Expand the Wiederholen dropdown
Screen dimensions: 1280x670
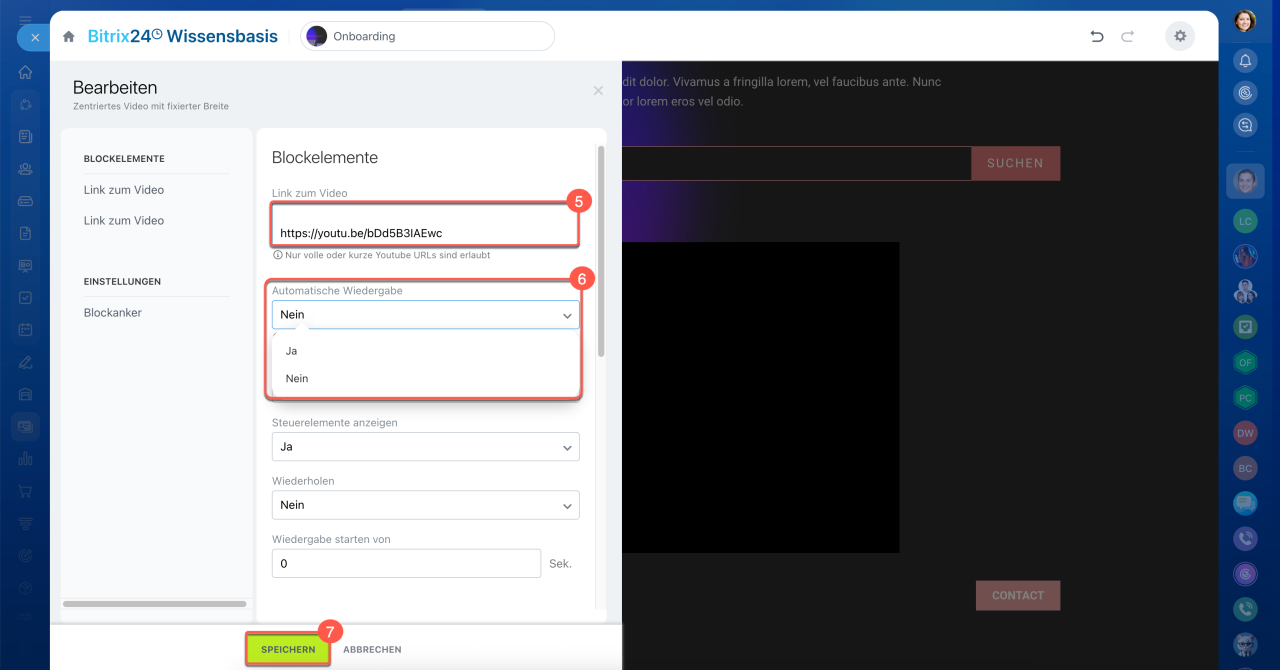pos(425,505)
